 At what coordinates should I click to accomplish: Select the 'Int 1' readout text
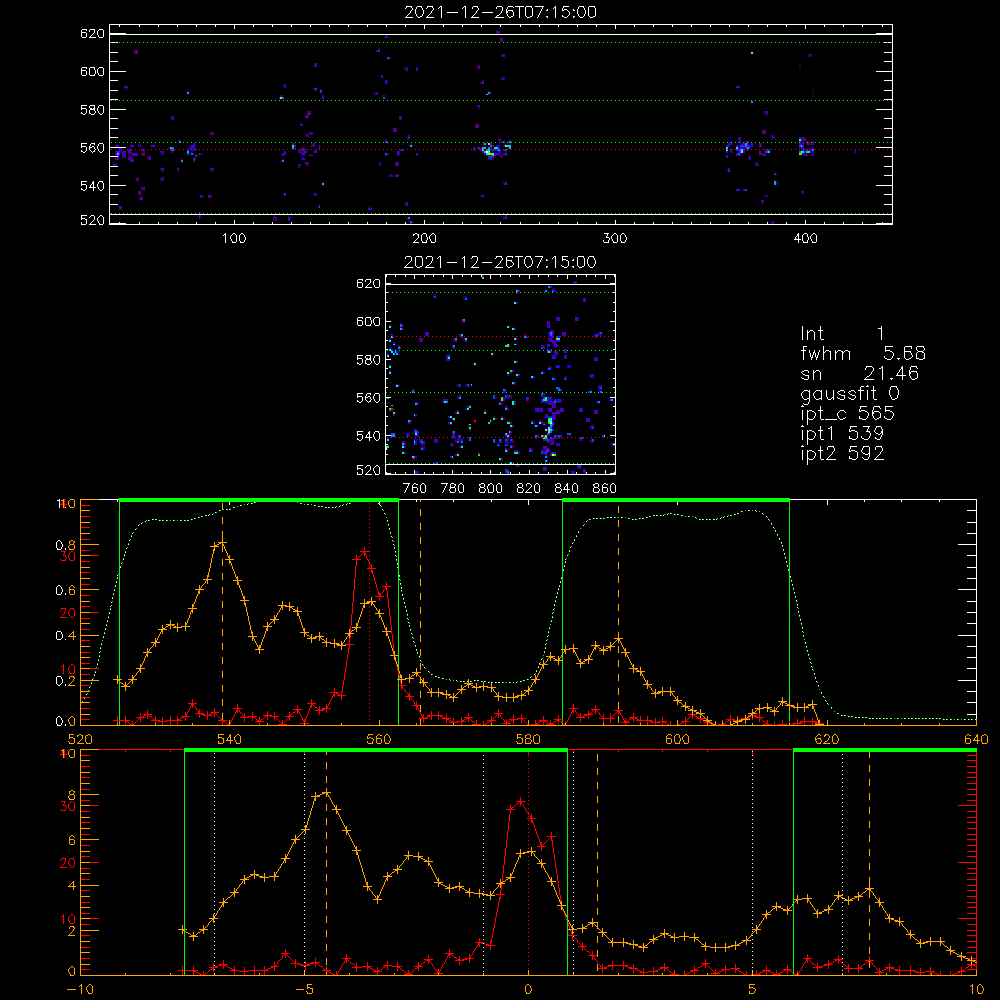pos(842,334)
